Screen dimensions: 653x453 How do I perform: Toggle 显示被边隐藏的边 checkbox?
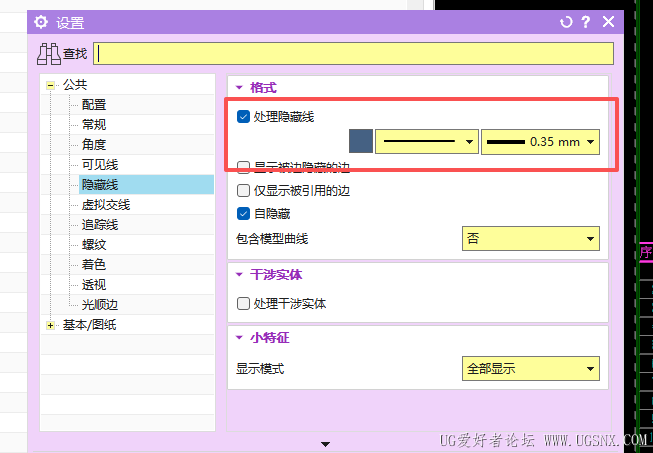[x=243, y=167]
